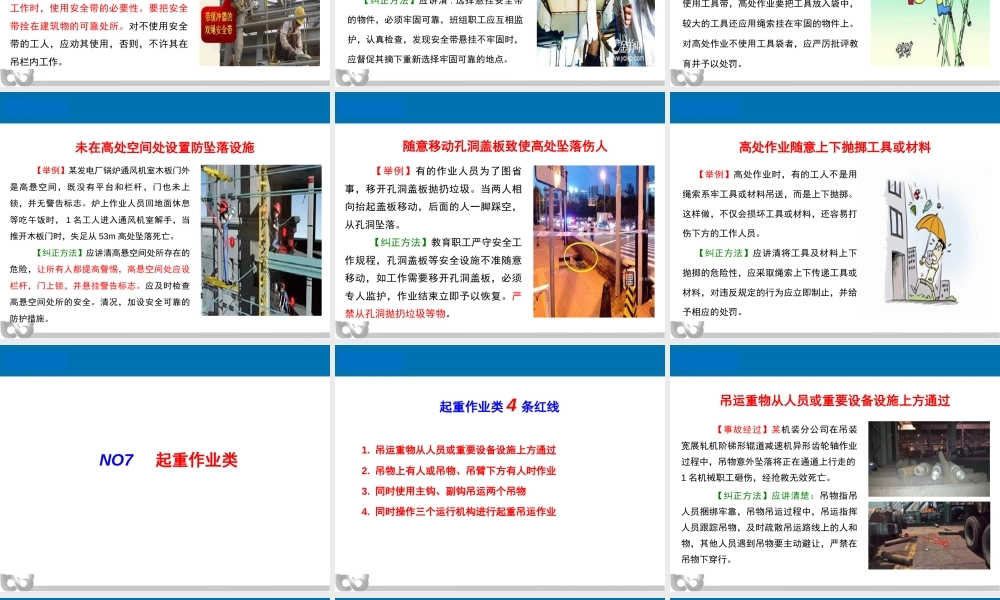The height and width of the screenshot is (600, 1000).
Task: Click list item 3 同时使用主钩、副钩吊运两个吊物
Action: (444, 491)
